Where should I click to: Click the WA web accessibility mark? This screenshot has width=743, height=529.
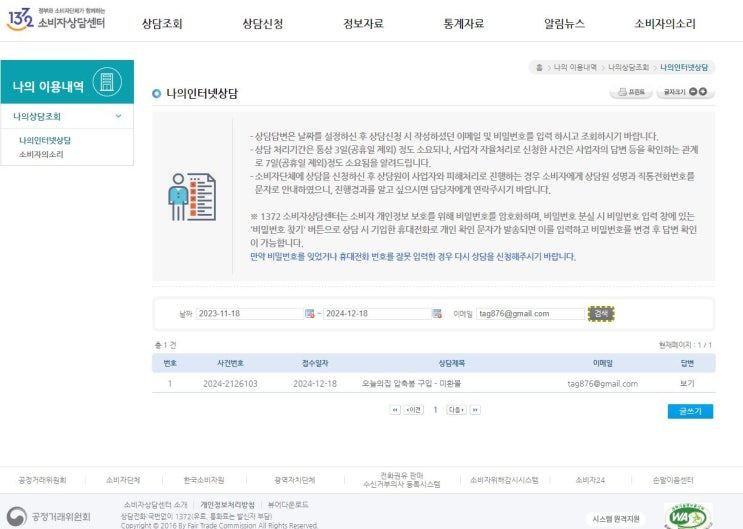coord(688,516)
